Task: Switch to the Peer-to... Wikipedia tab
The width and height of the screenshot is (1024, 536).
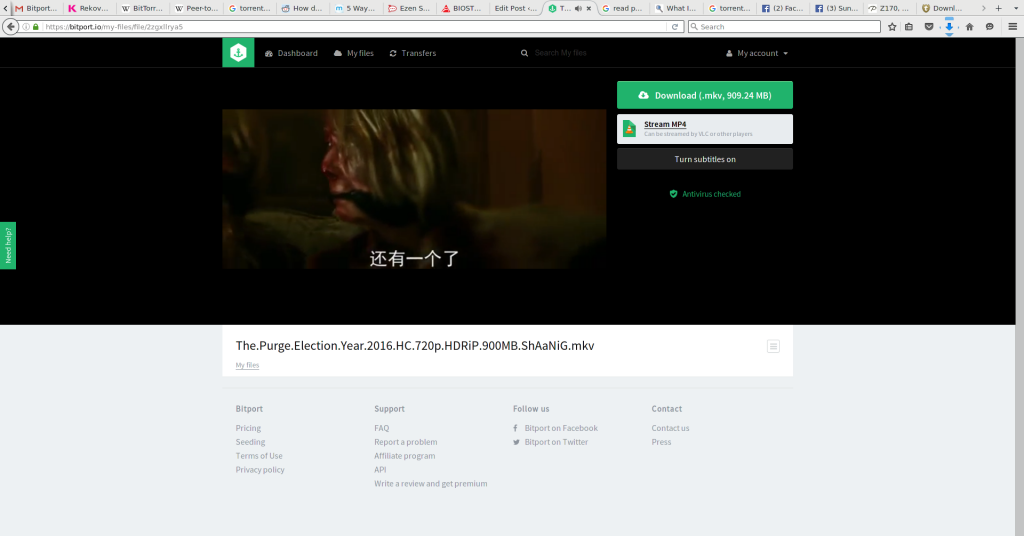Action: click(x=196, y=8)
